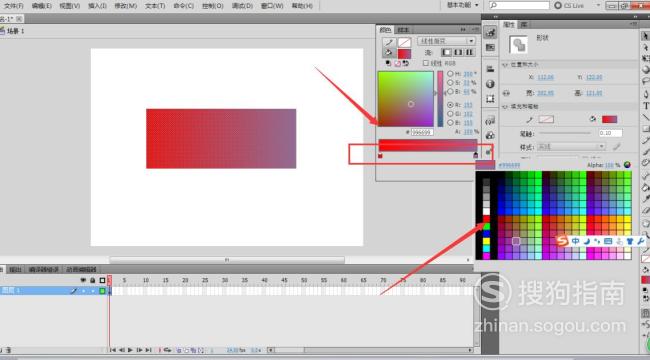Viewport: 650px width, 360px height.
Task: Open the 文件(F) File menu
Action: pos(13,6)
